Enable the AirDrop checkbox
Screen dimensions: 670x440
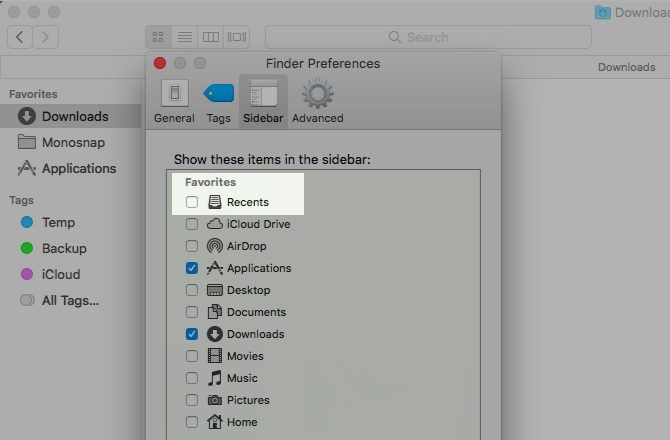coord(192,246)
